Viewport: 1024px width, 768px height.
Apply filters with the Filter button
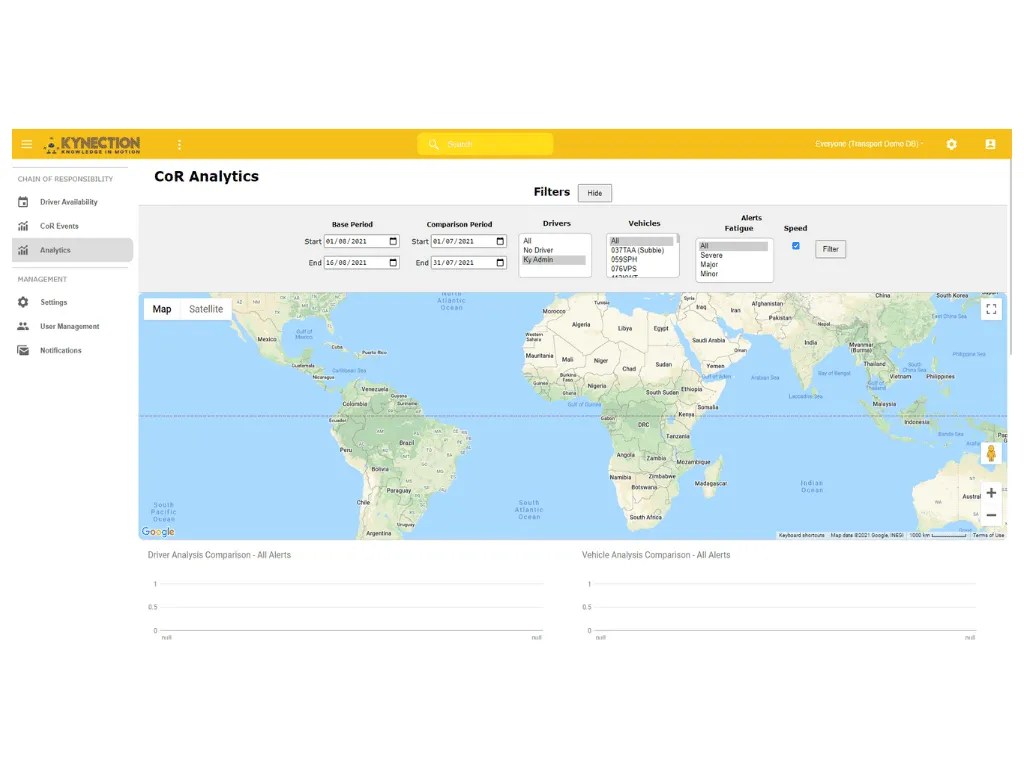830,249
